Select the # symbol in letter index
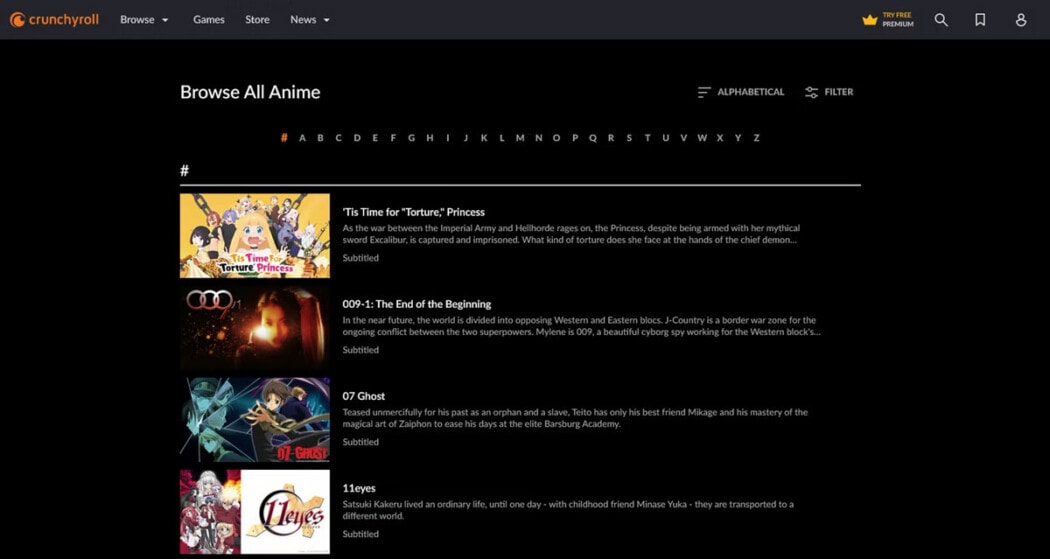Screen dimensions: 1050x559 click(x=284, y=138)
